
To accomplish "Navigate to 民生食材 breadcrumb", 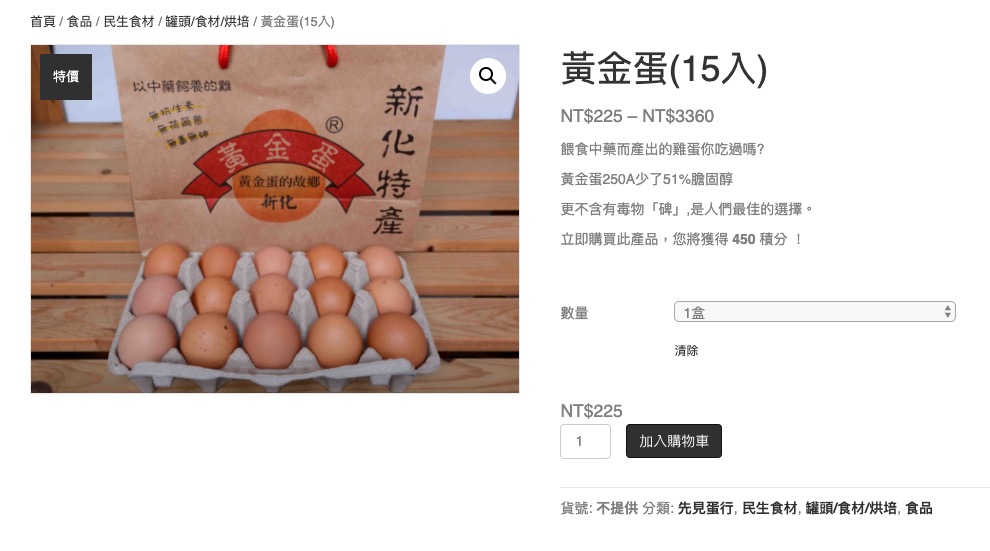I will tap(129, 21).
